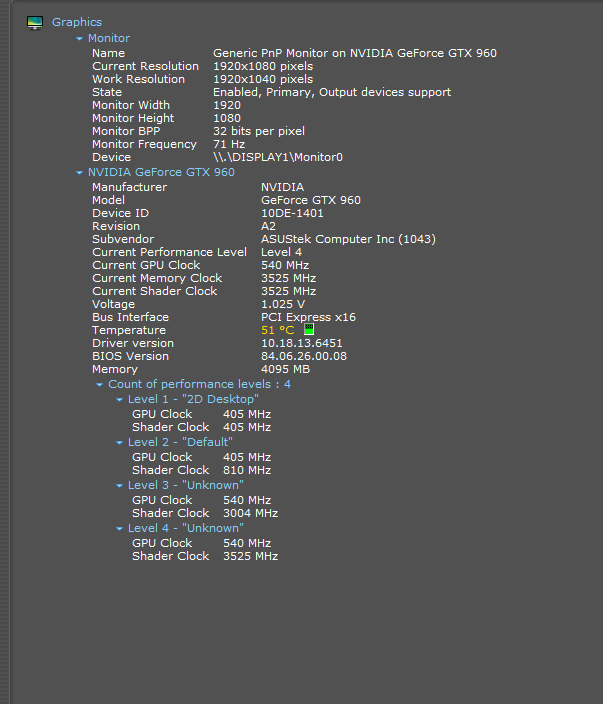Image resolution: width=603 pixels, height=704 pixels.
Task: Click the Current Performance Level label
Action: 169,252
